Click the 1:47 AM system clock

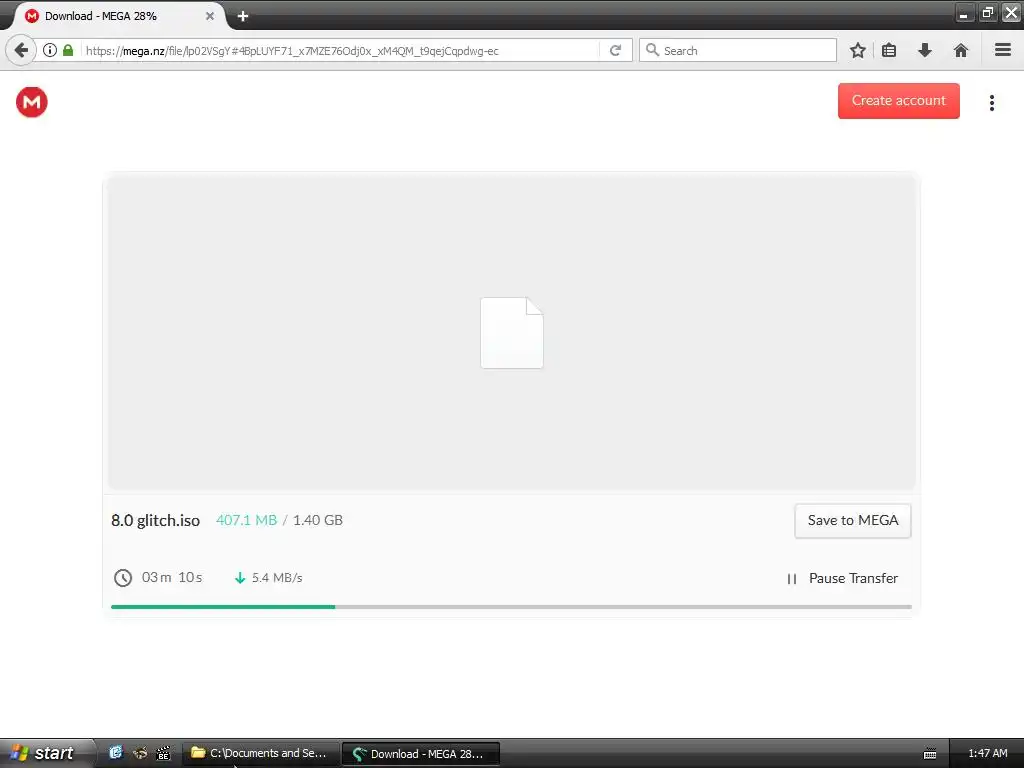coord(987,754)
